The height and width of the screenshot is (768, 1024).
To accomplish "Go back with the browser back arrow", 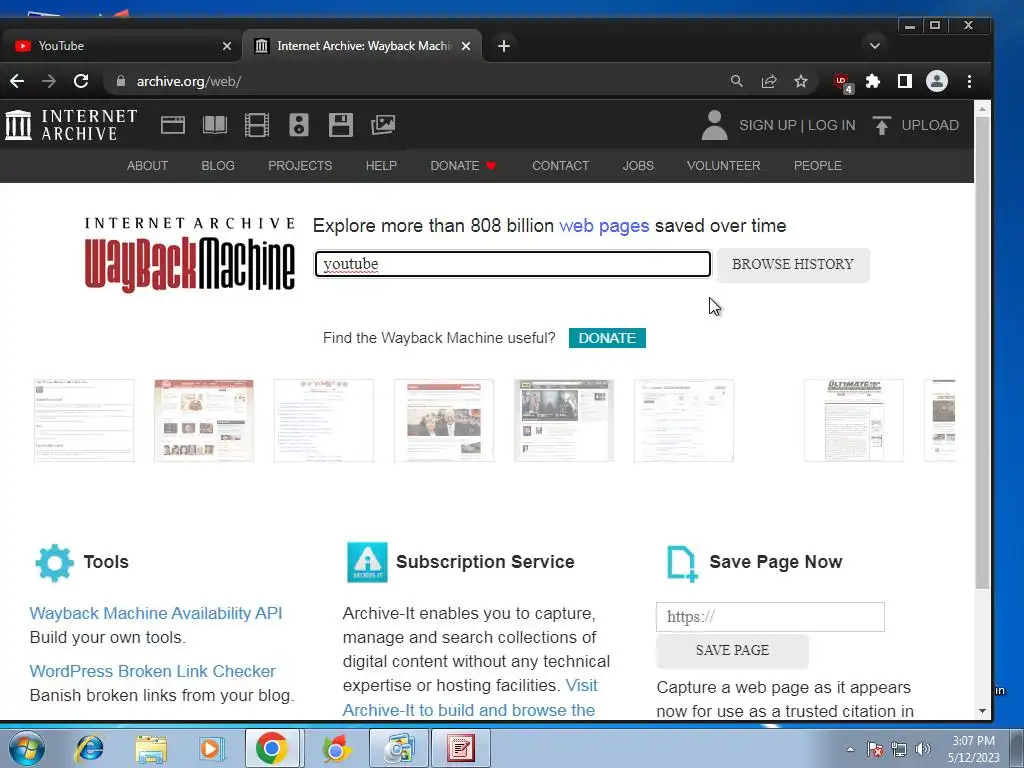I will pyautogui.click(x=18, y=81).
